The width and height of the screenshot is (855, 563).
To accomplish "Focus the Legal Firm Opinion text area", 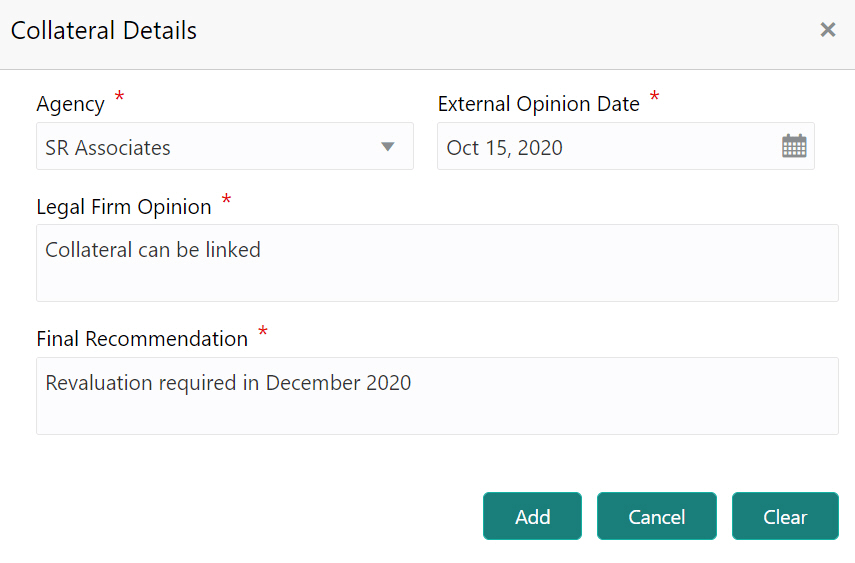I will click(x=437, y=263).
